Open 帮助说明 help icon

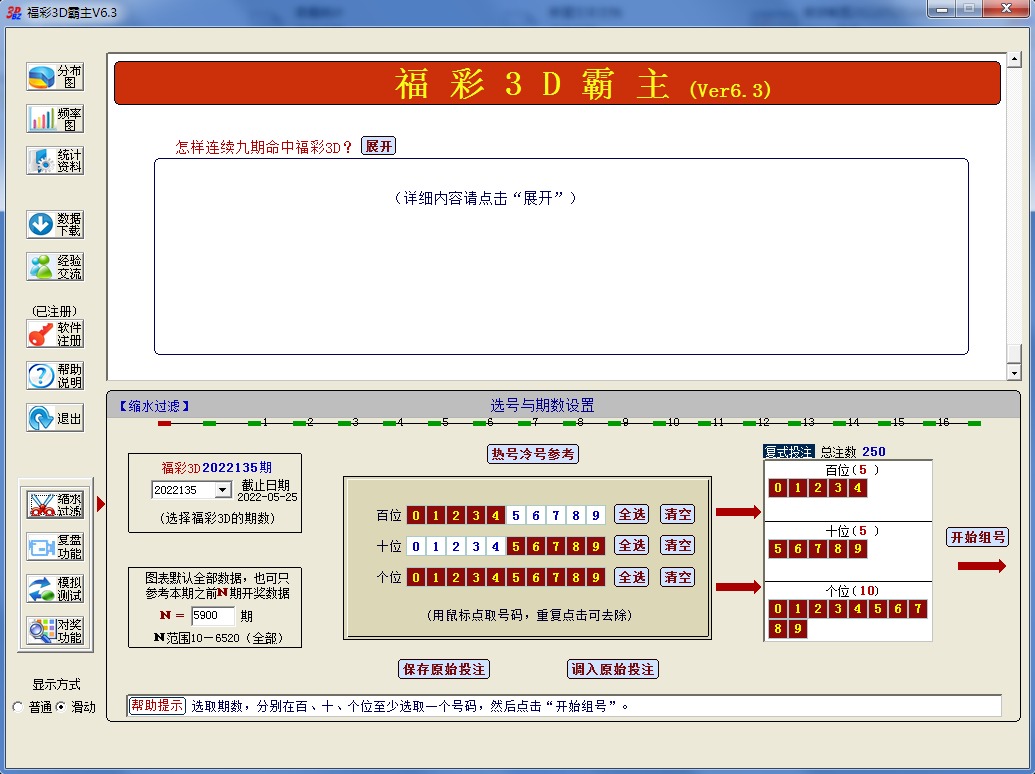tap(55, 376)
